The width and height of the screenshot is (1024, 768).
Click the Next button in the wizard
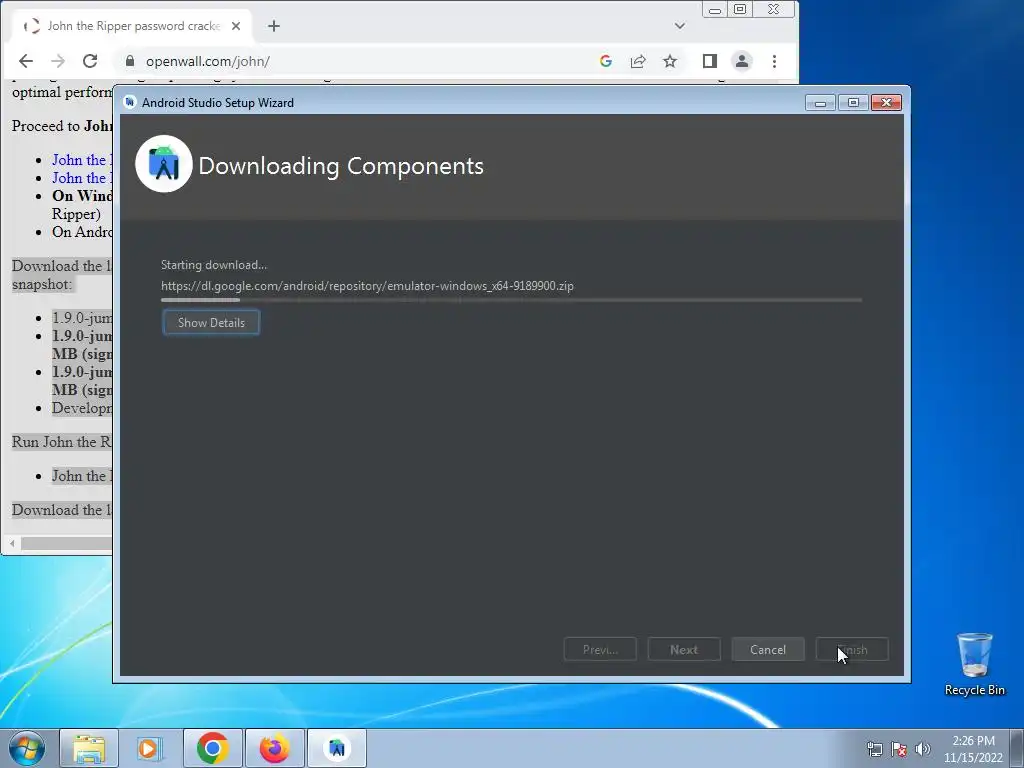point(684,650)
